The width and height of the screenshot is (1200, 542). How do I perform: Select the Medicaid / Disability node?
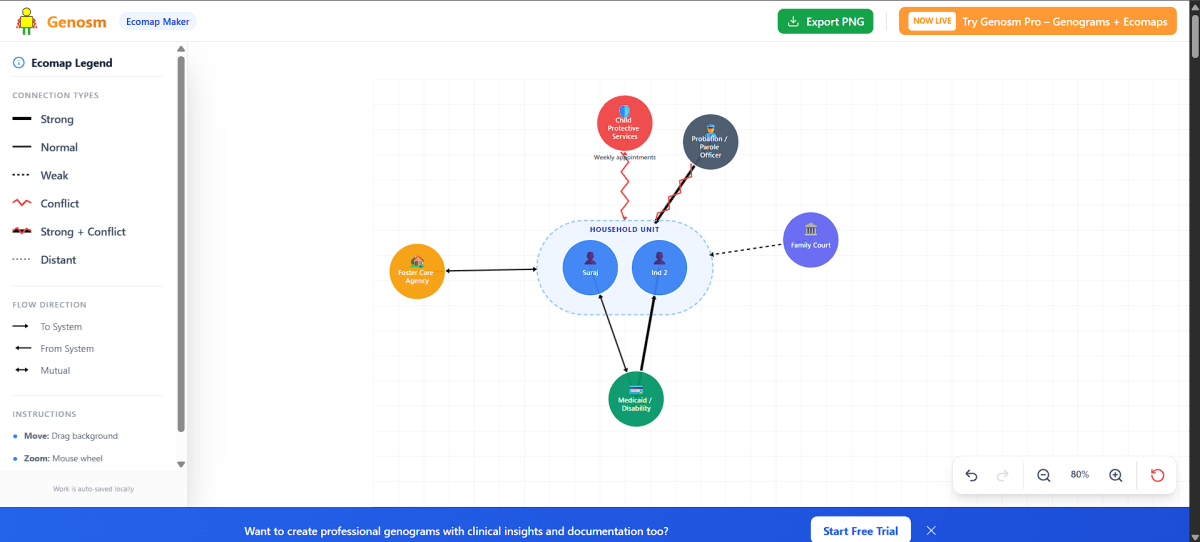[636, 399]
